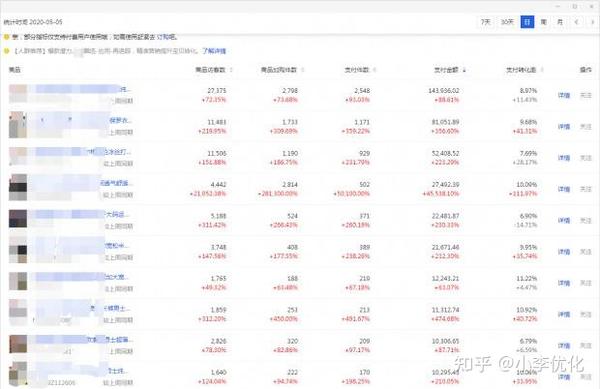The width and height of the screenshot is (600, 389).
Task: Click product thumbnail in 2,826 visitors row
Action: 18,344
